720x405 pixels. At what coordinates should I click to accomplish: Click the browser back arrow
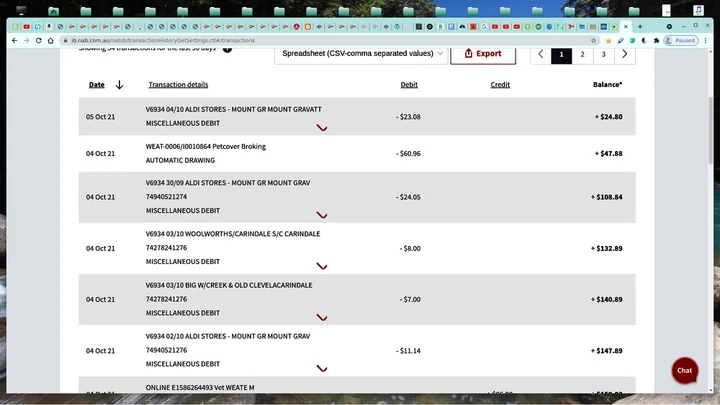[14, 41]
